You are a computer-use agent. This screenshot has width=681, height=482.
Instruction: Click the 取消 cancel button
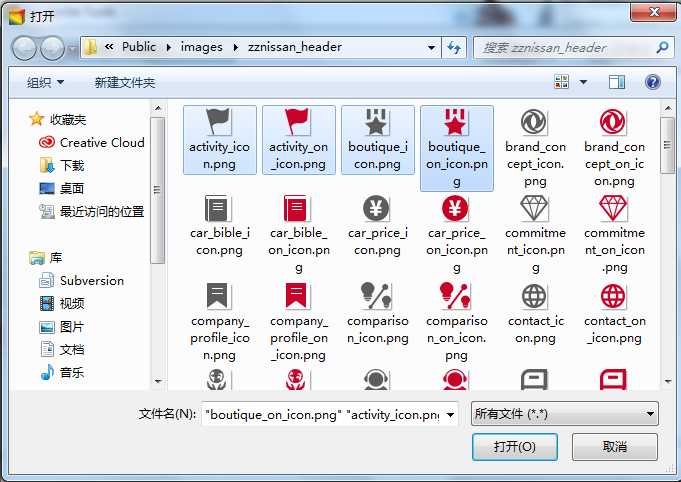pyautogui.click(x=615, y=446)
